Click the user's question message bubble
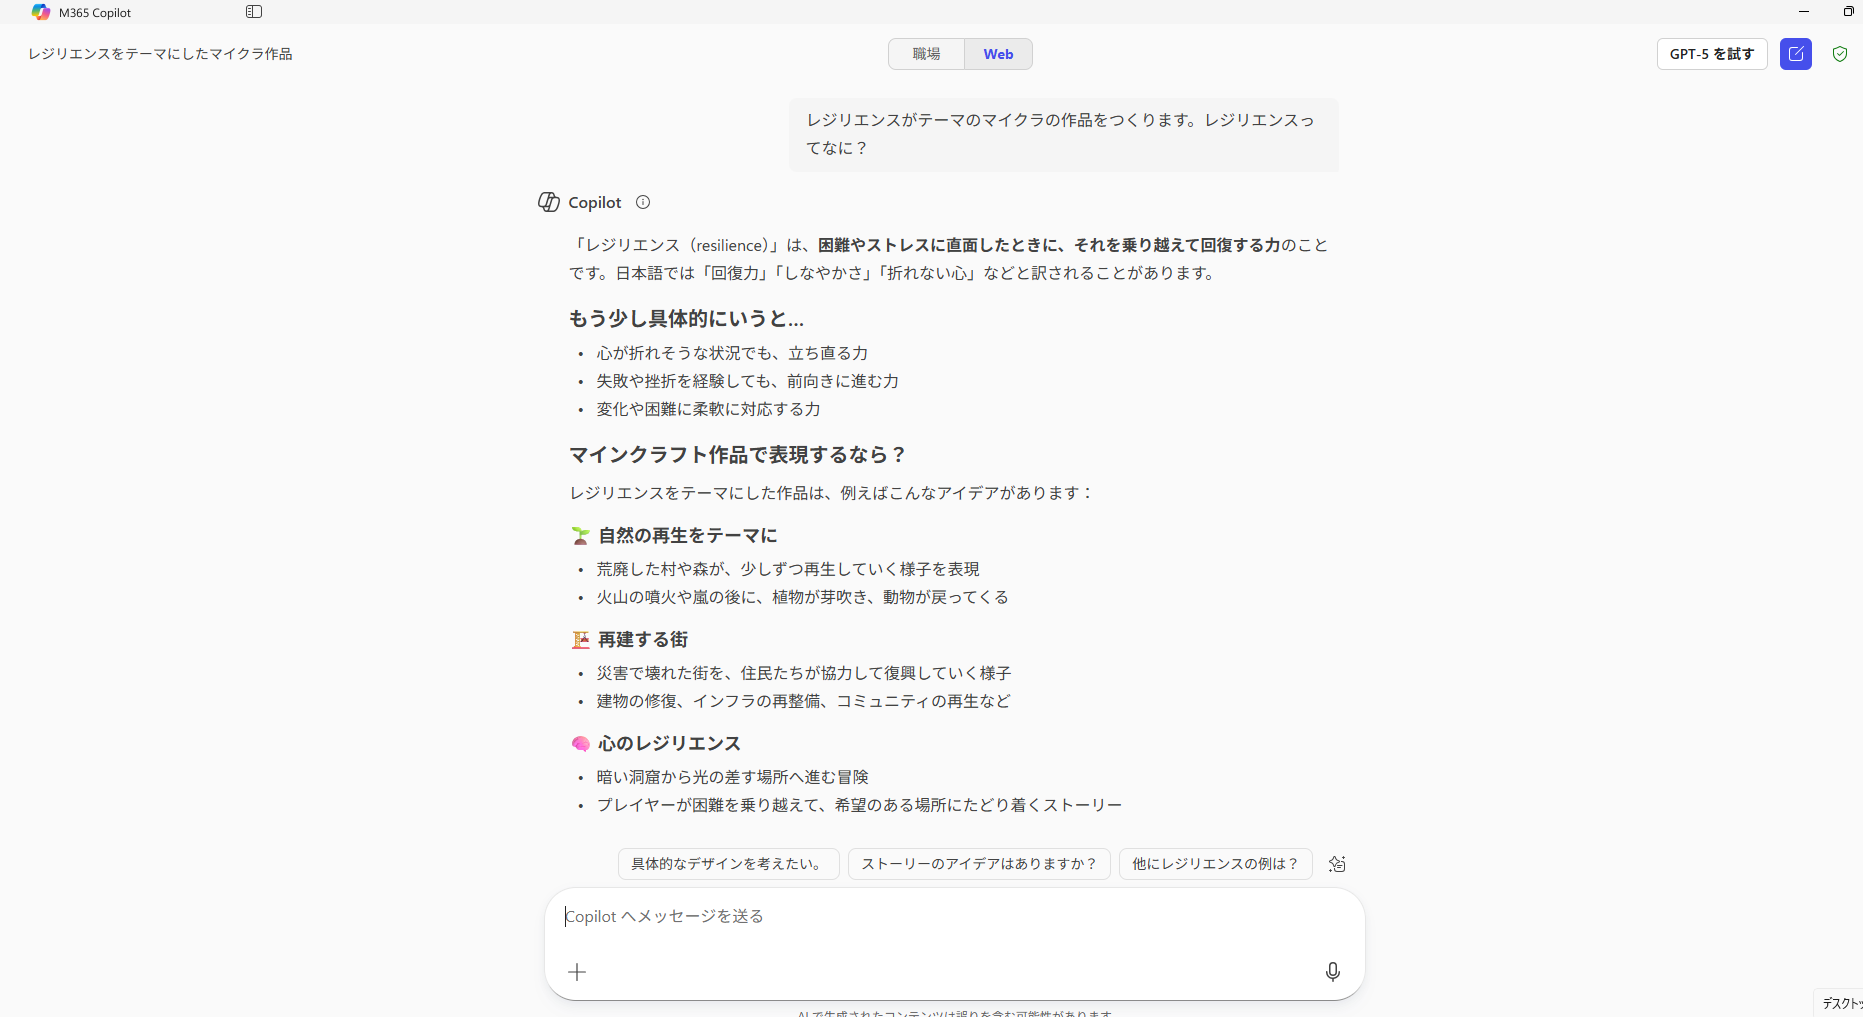This screenshot has width=1863, height=1017. [1064, 134]
